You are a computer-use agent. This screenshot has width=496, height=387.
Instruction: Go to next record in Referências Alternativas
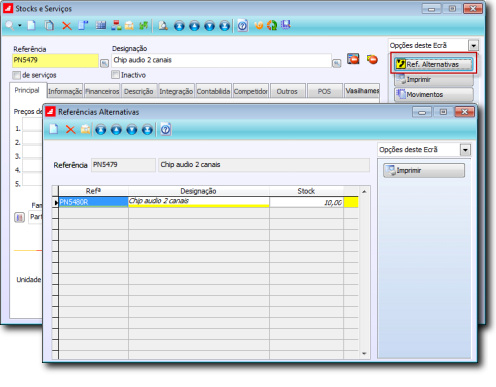pos(132,129)
